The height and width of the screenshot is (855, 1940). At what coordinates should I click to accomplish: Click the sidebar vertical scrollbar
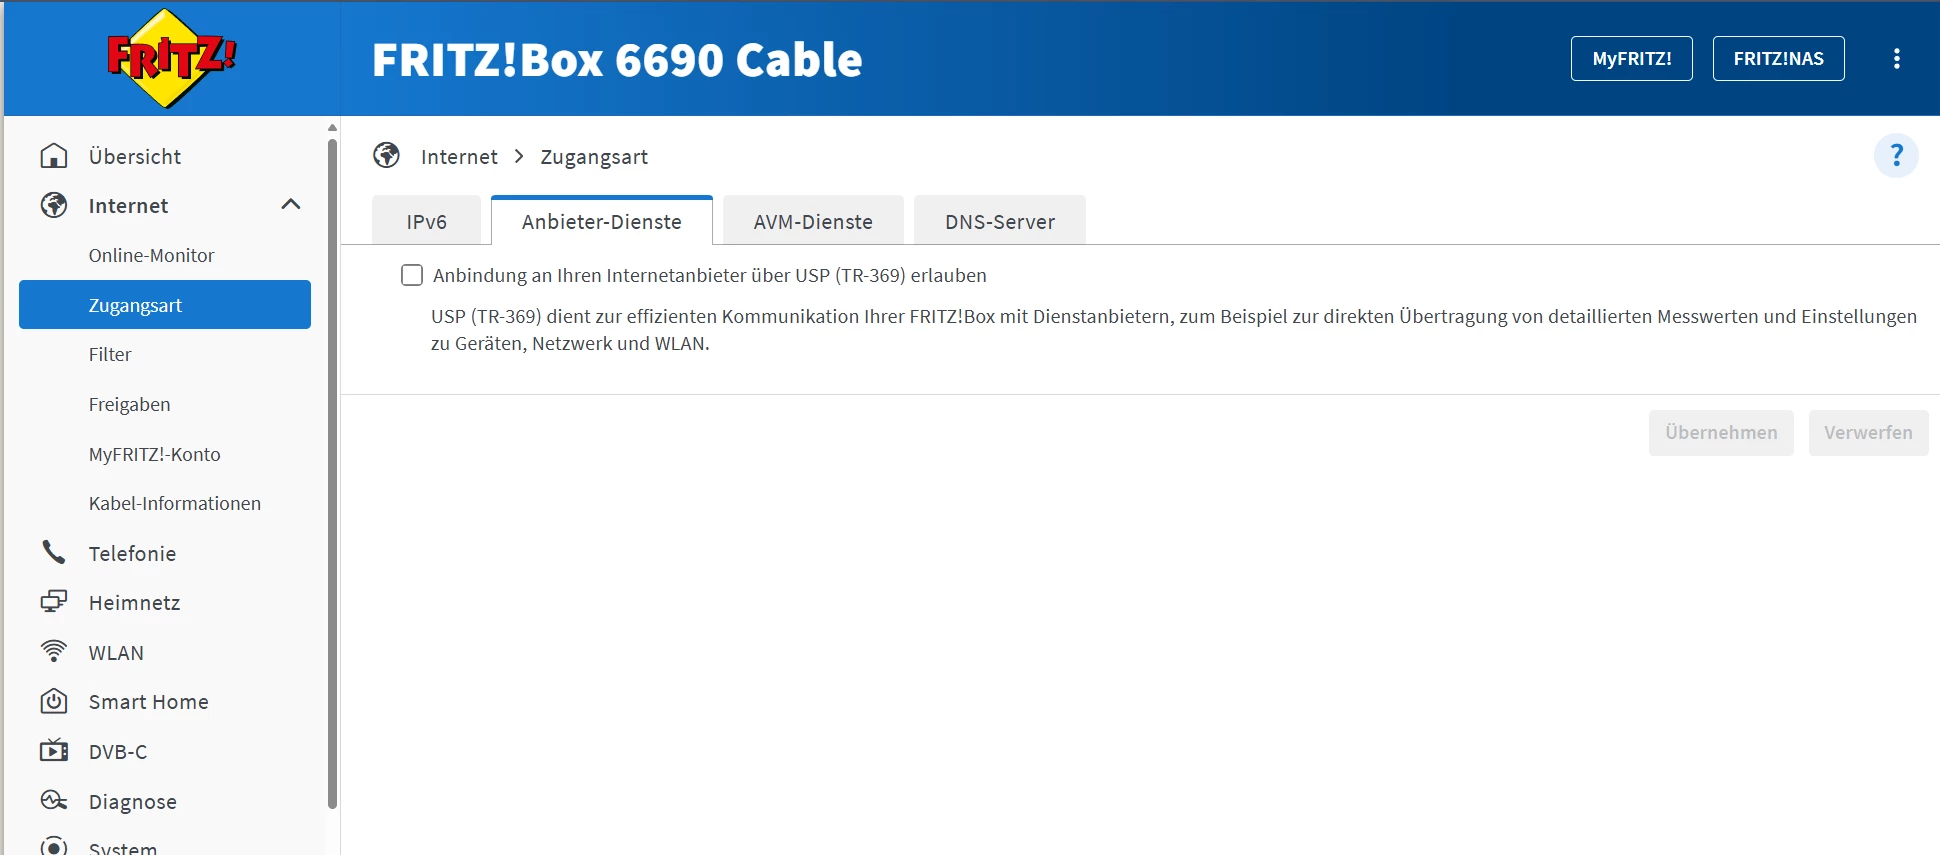click(332, 470)
